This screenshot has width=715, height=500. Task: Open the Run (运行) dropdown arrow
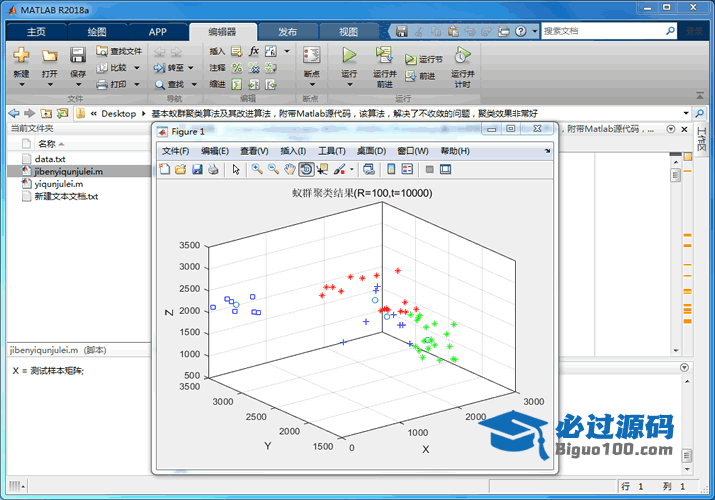[349, 84]
